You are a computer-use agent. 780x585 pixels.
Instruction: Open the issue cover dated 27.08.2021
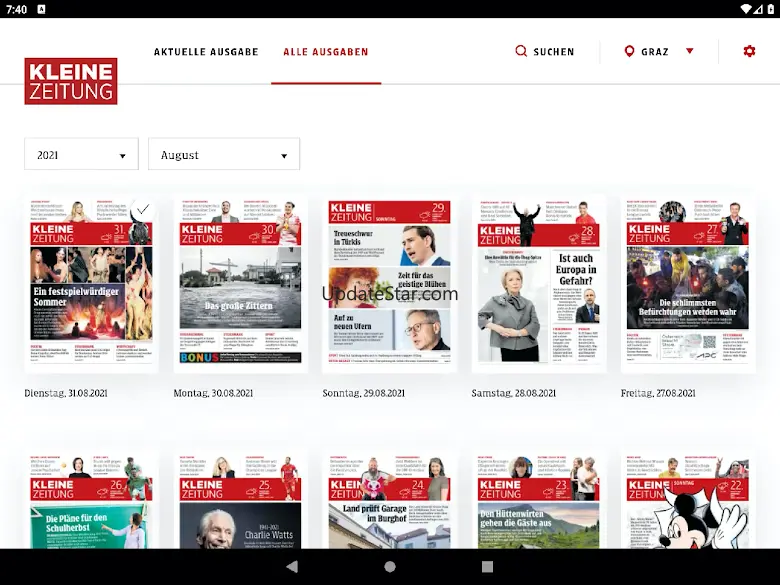point(688,284)
